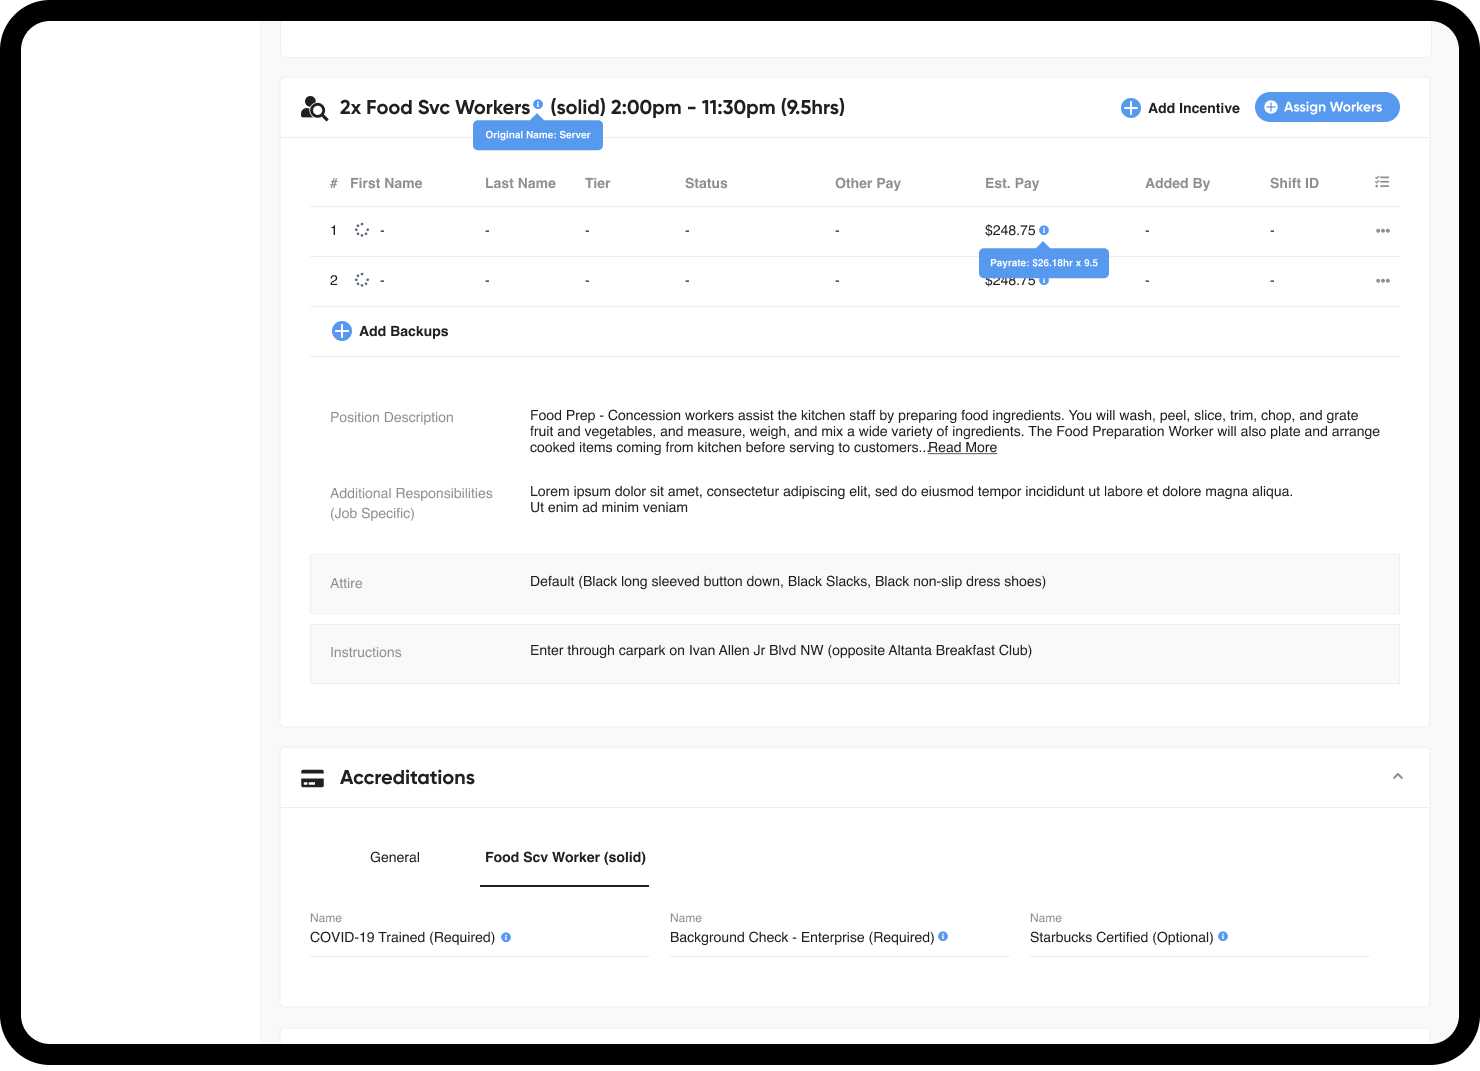Click the Accreditations card icon
Image resolution: width=1480 pixels, height=1071 pixels.
pyautogui.click(x=313, y=778)
